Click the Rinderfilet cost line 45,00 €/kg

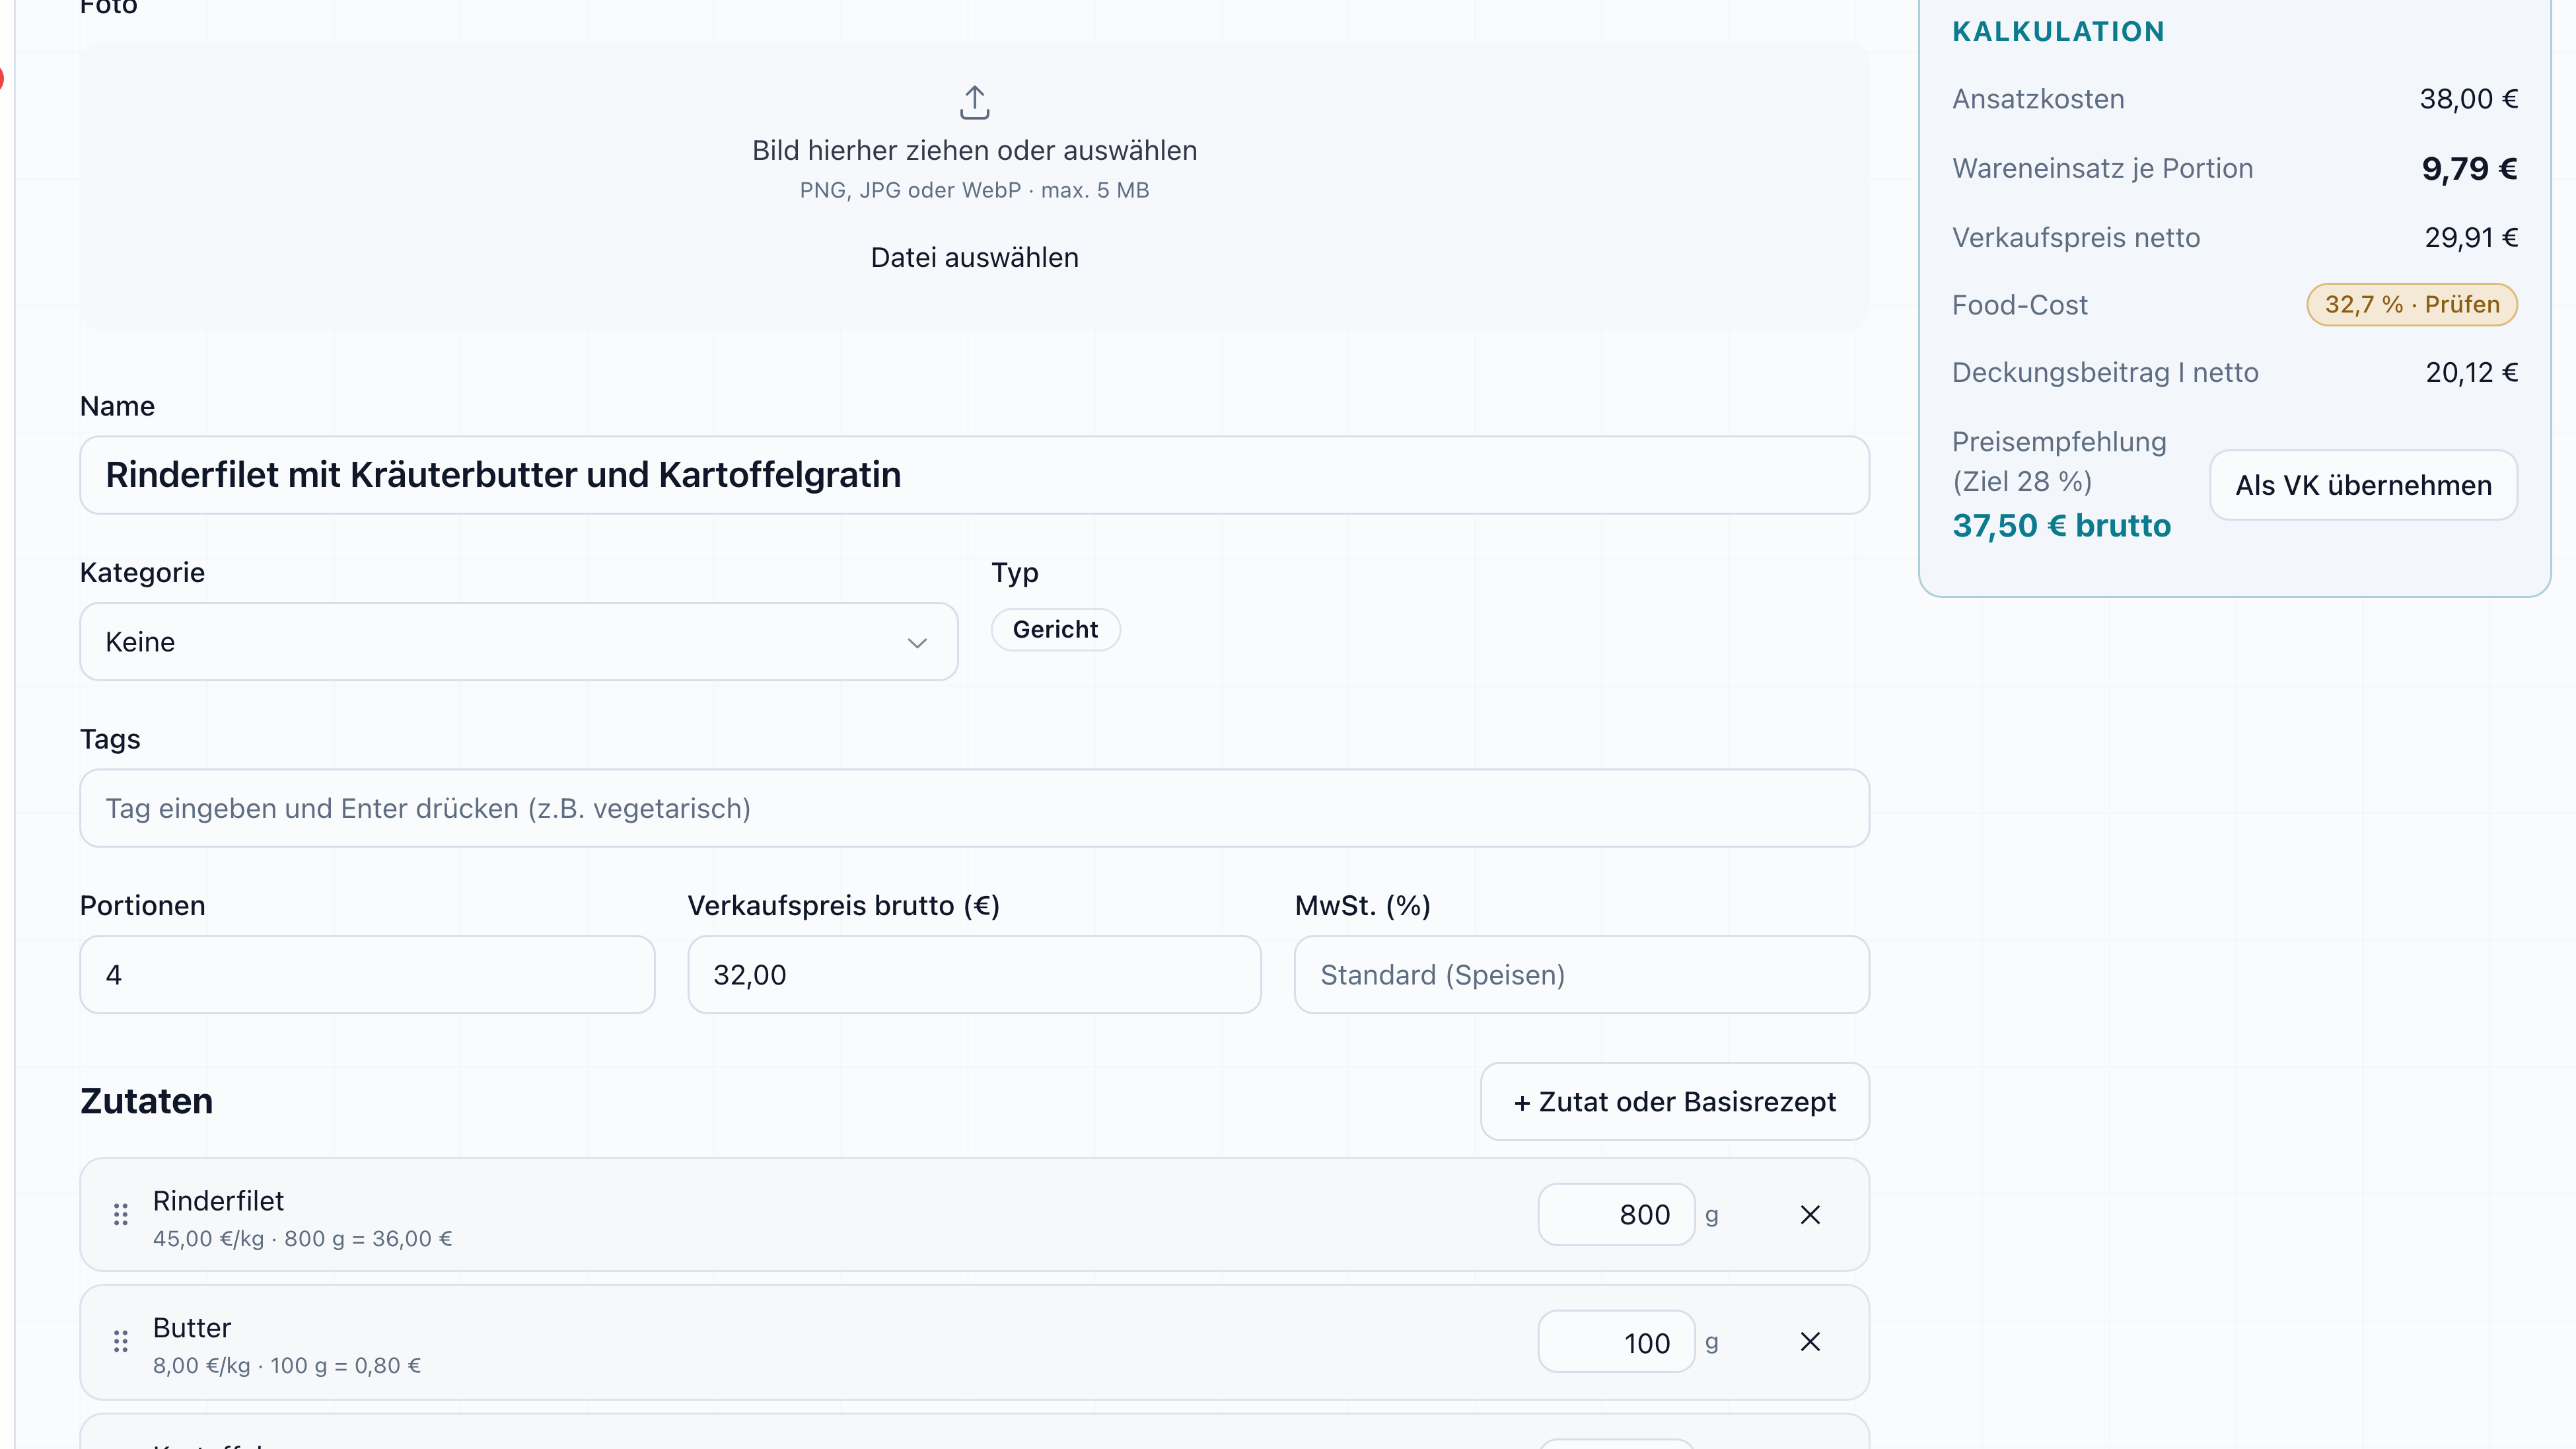(x=302, y=1238)
